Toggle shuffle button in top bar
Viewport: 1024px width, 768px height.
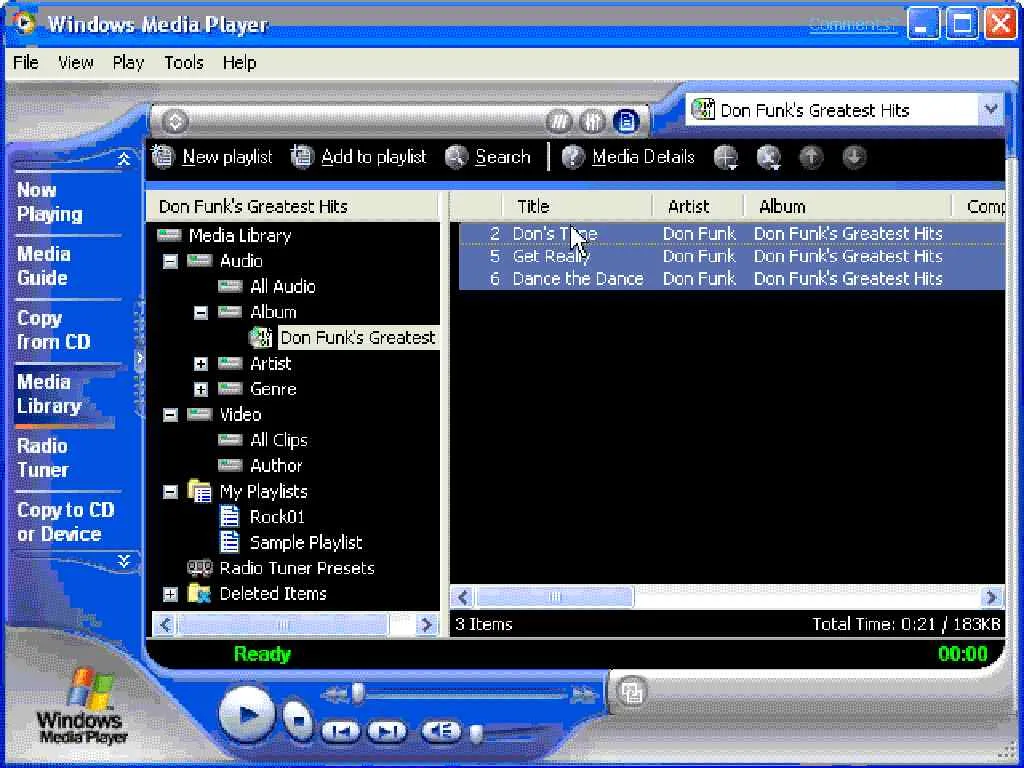[558, 121]
